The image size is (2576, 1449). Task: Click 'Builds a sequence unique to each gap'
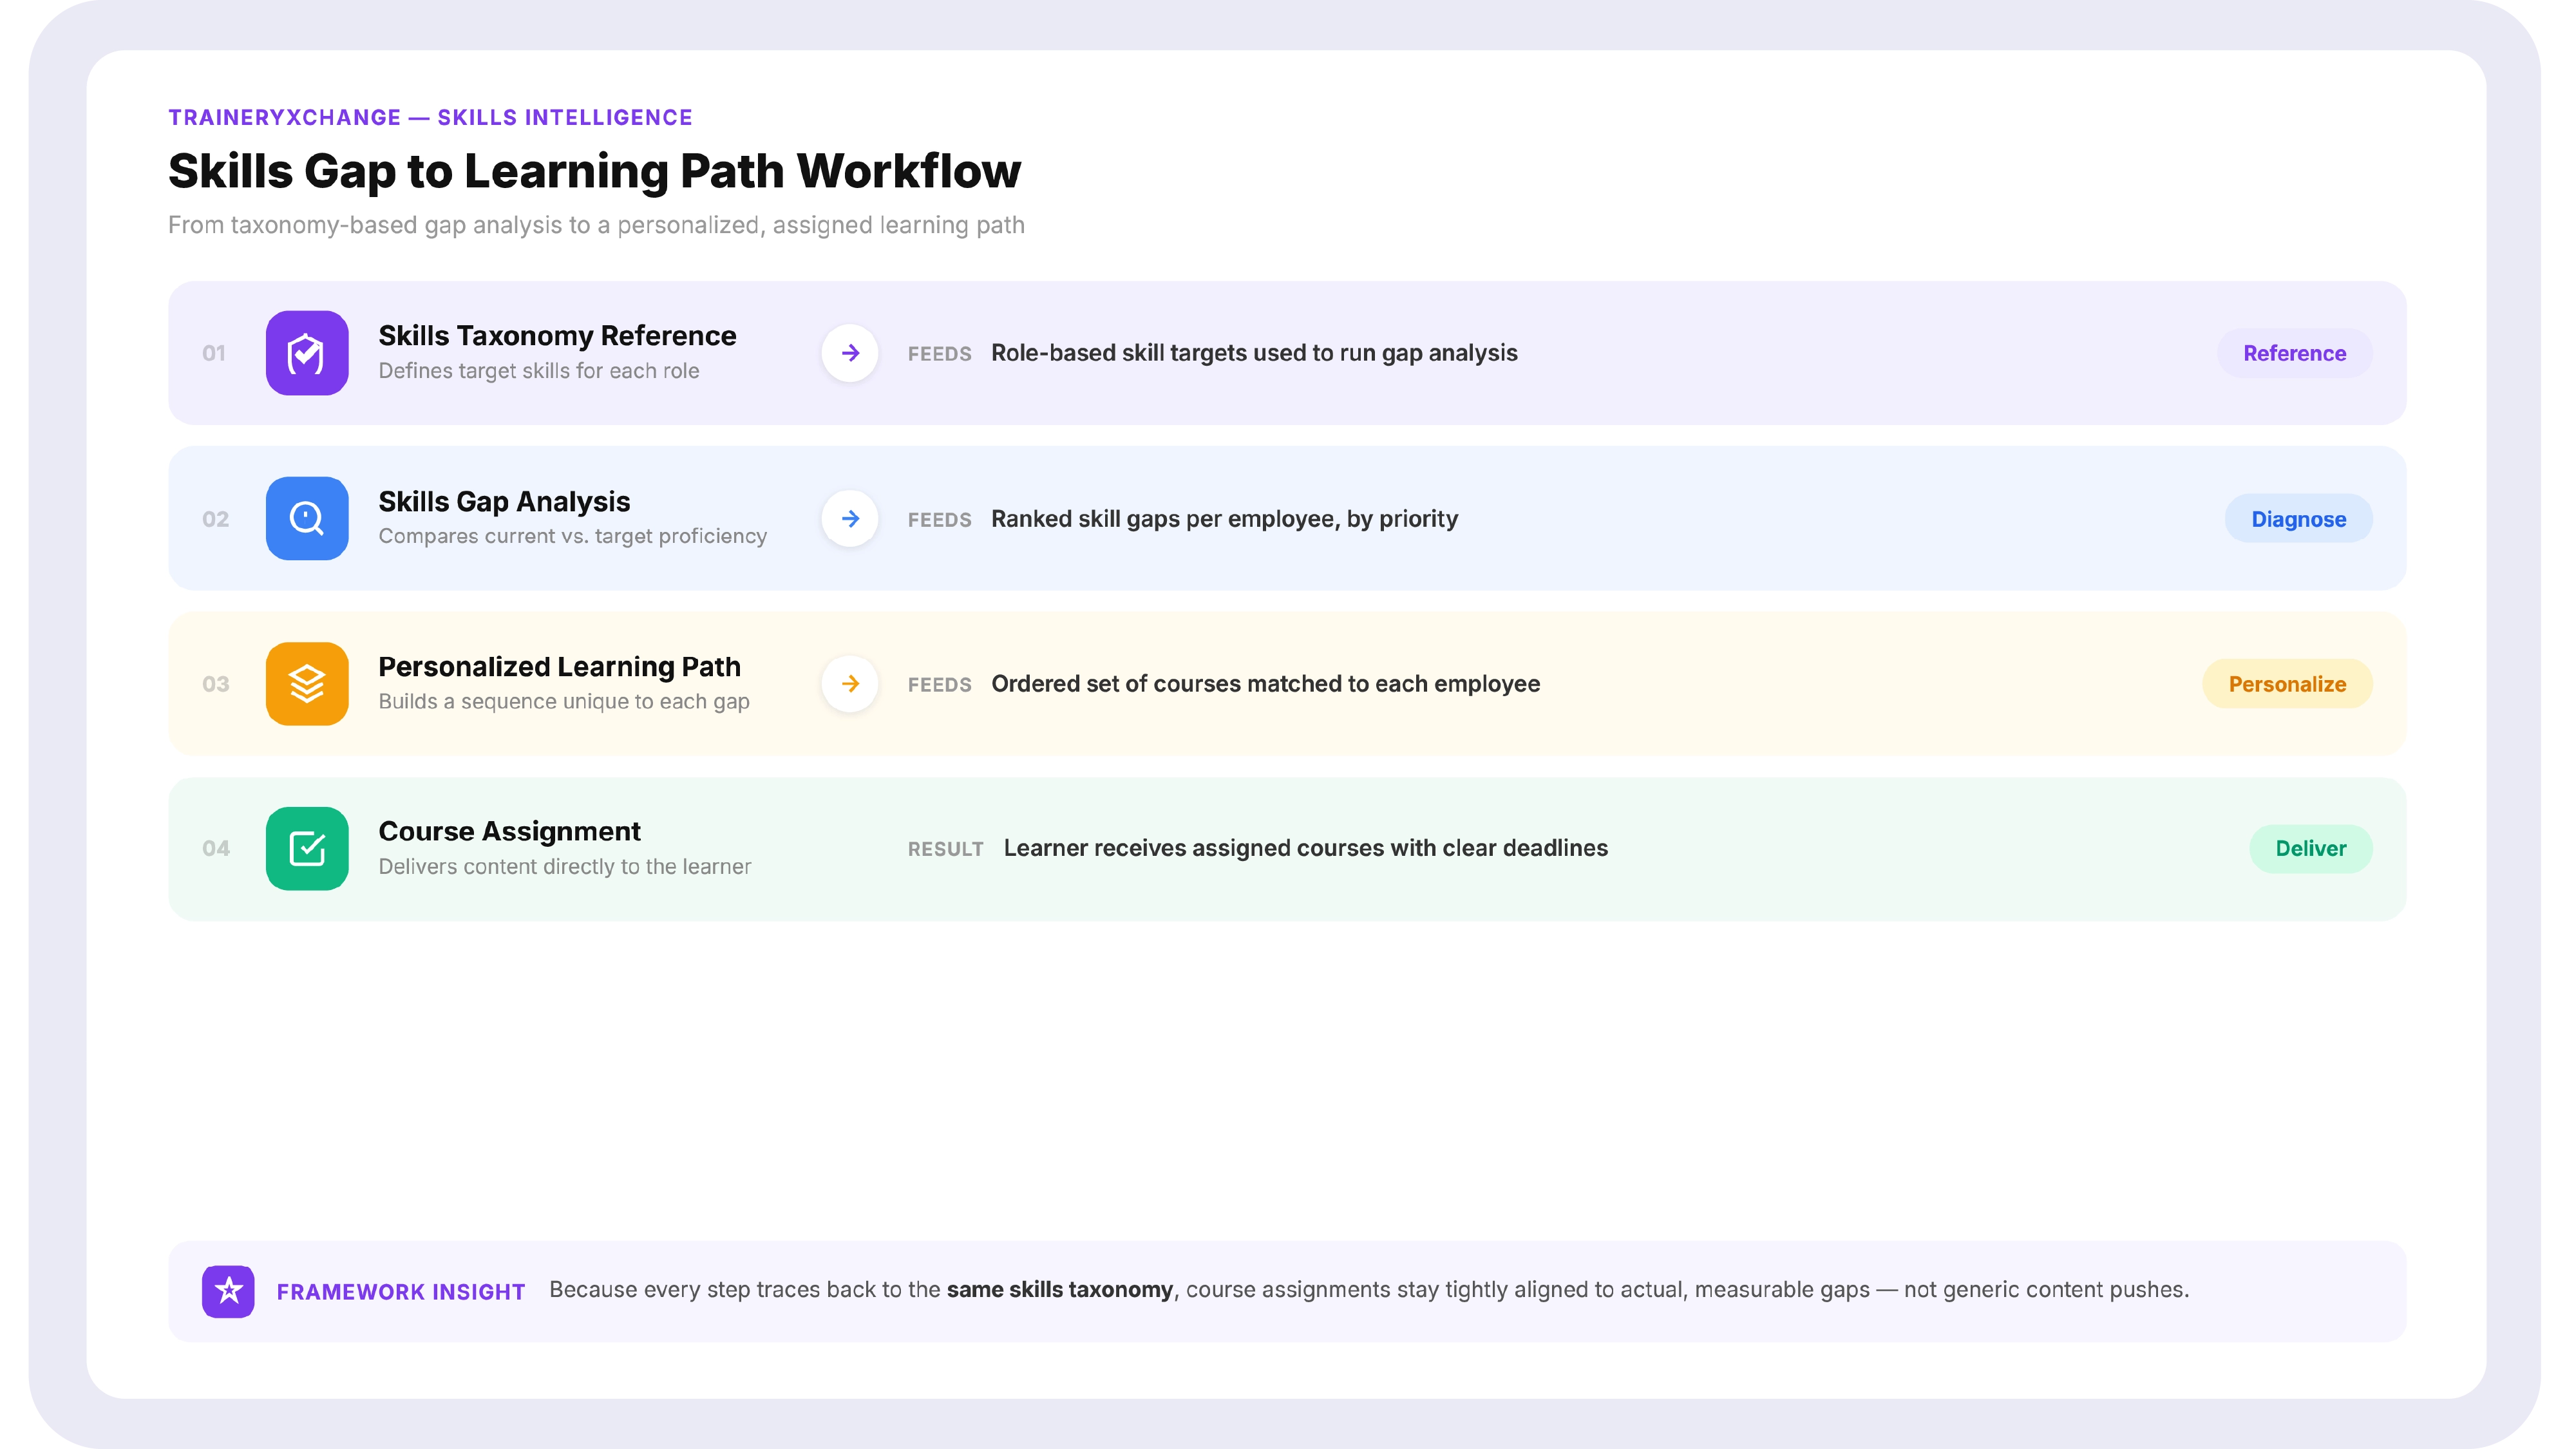[x=564, y=701]
